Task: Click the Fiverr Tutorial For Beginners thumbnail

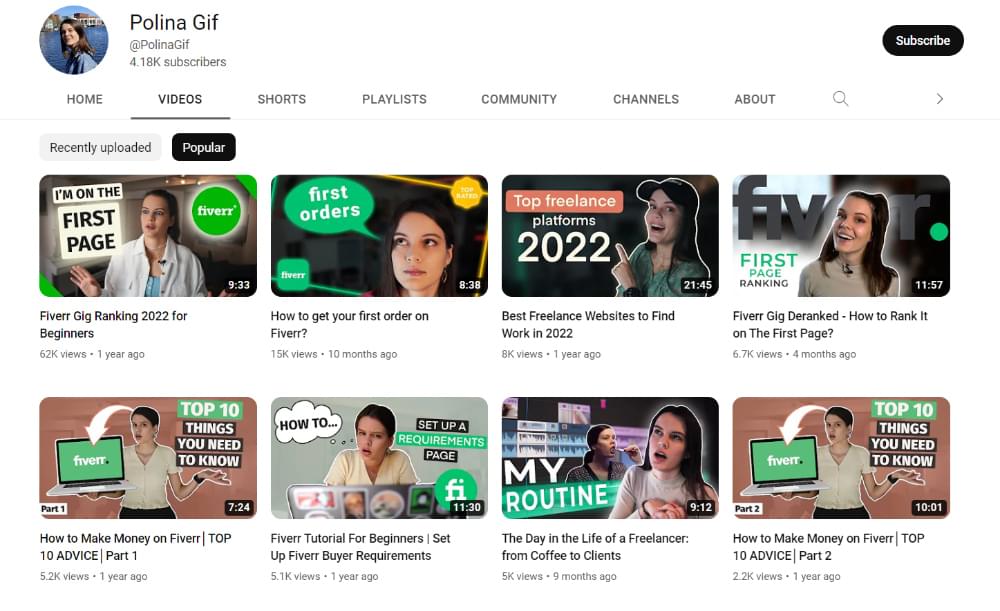Action: pos(379,458)
